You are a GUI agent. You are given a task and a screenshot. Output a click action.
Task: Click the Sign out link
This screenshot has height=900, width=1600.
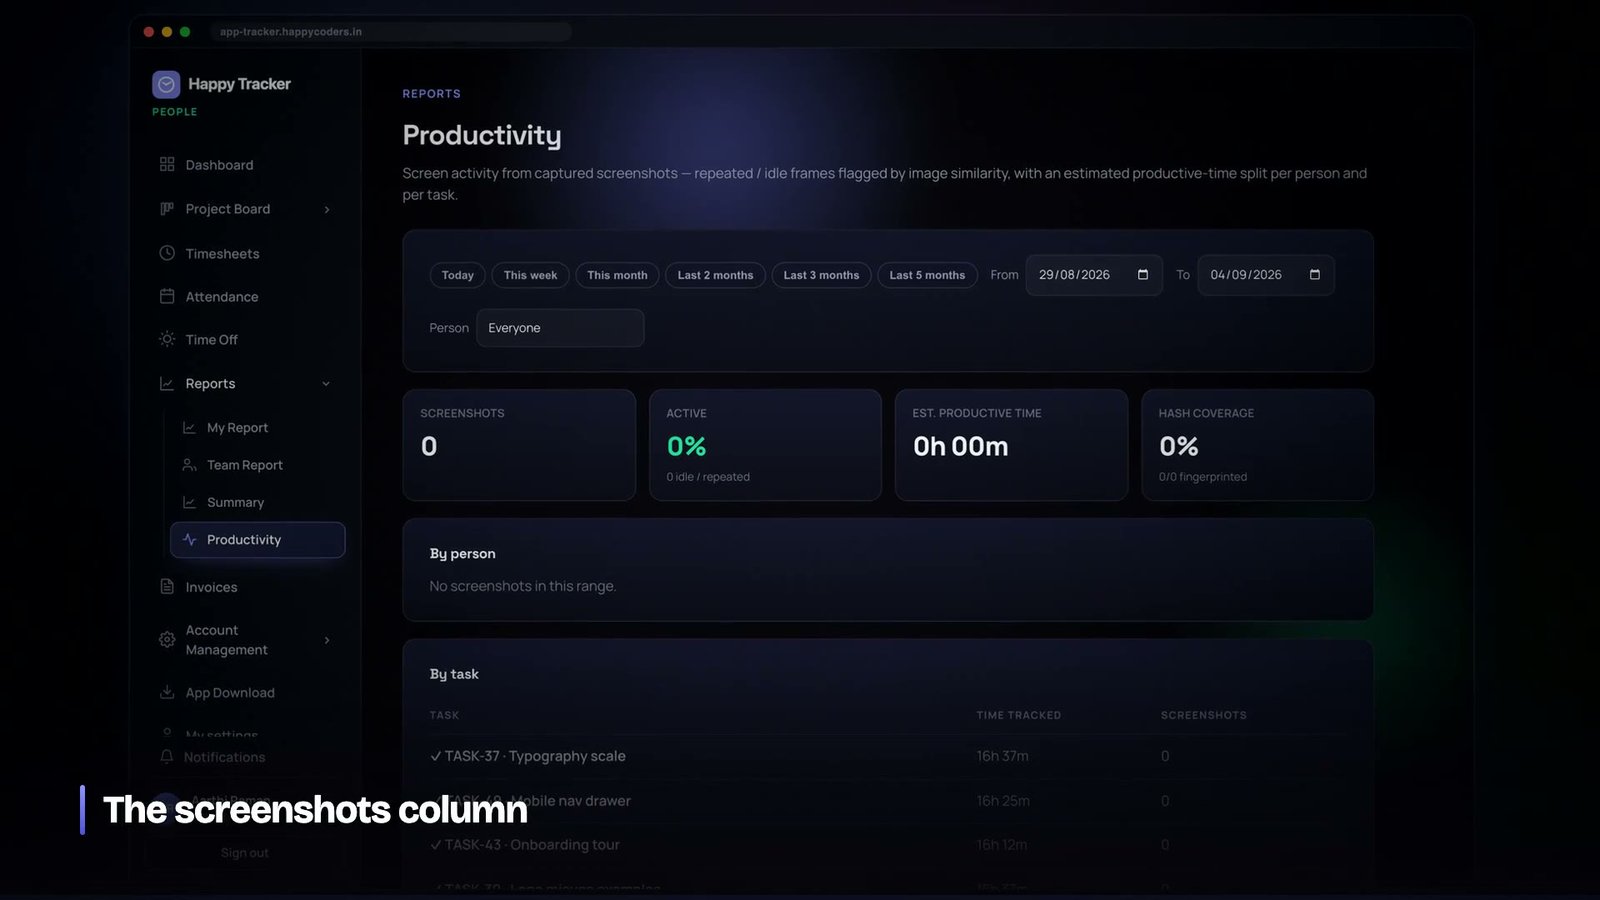pyautogui.click(x=245, y=853)
